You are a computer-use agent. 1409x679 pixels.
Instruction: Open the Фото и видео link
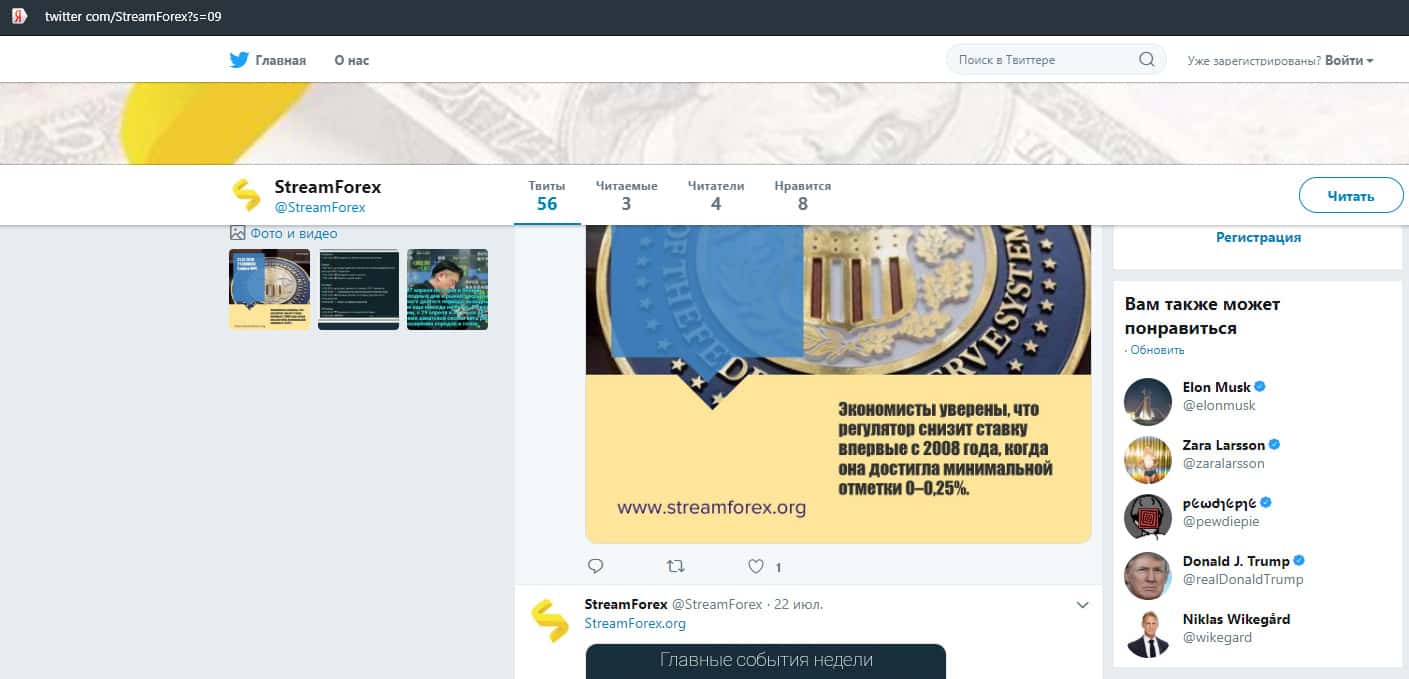click(x=294, y=233)
